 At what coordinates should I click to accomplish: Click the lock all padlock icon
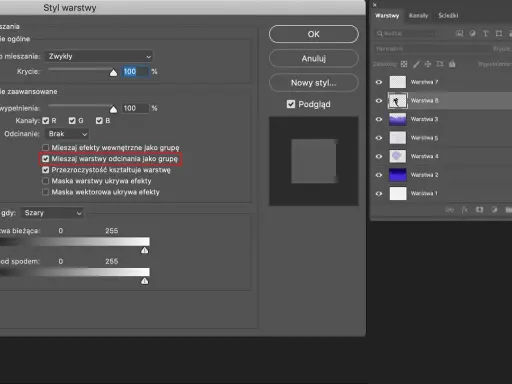coord(452,64)
